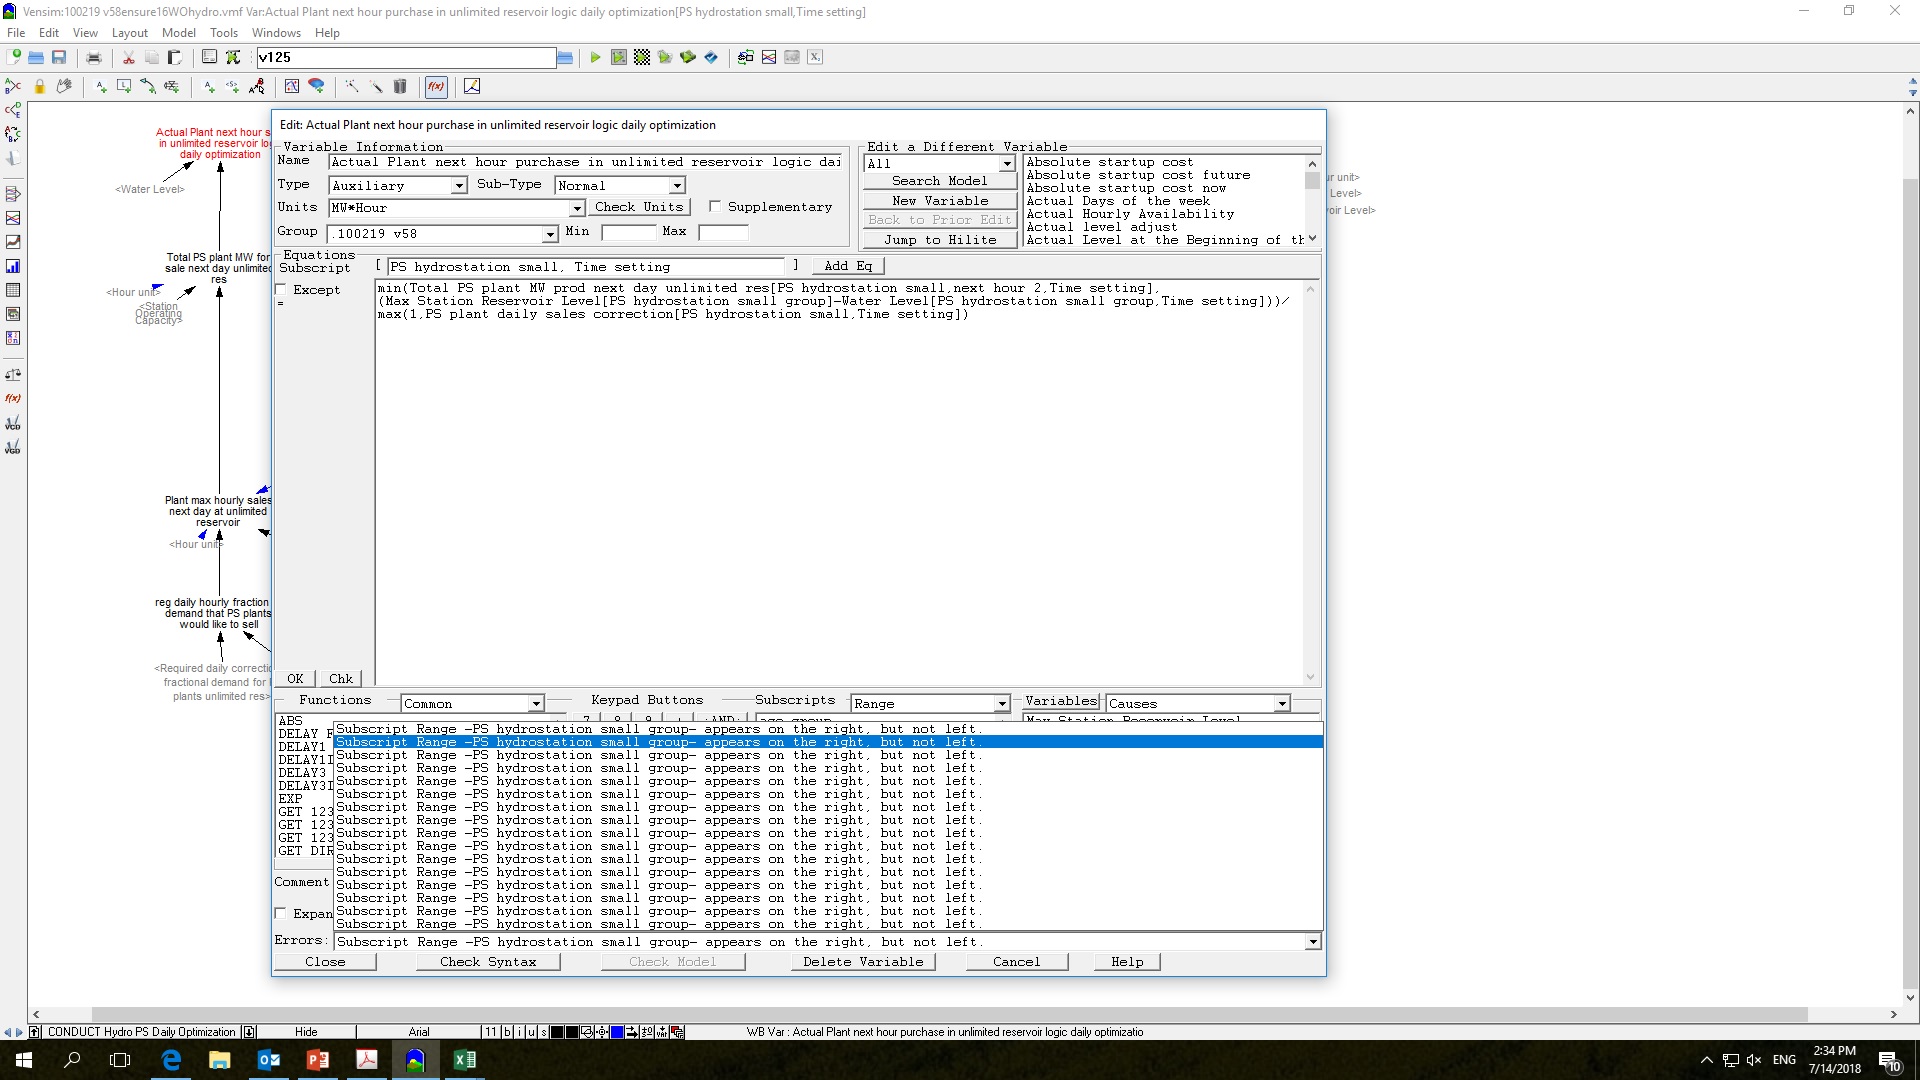Enable the Supplementary checkbox
The image size is (1920, 1080).
coord(715,207)
